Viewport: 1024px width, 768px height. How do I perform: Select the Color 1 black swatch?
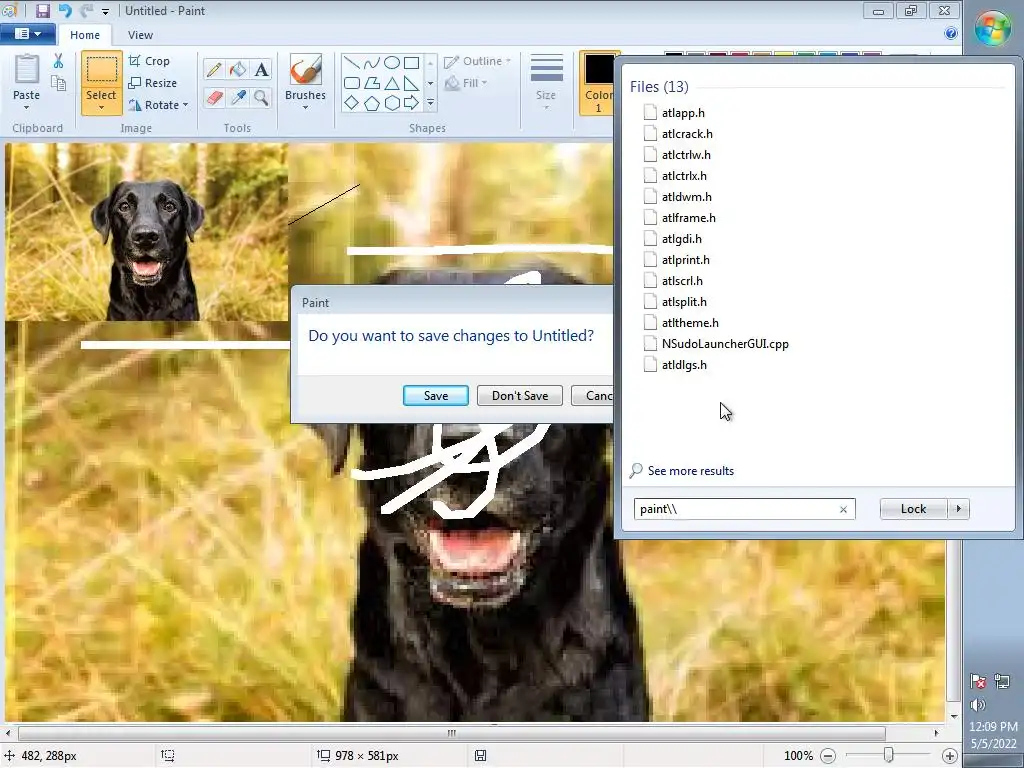tap(600, 70)
